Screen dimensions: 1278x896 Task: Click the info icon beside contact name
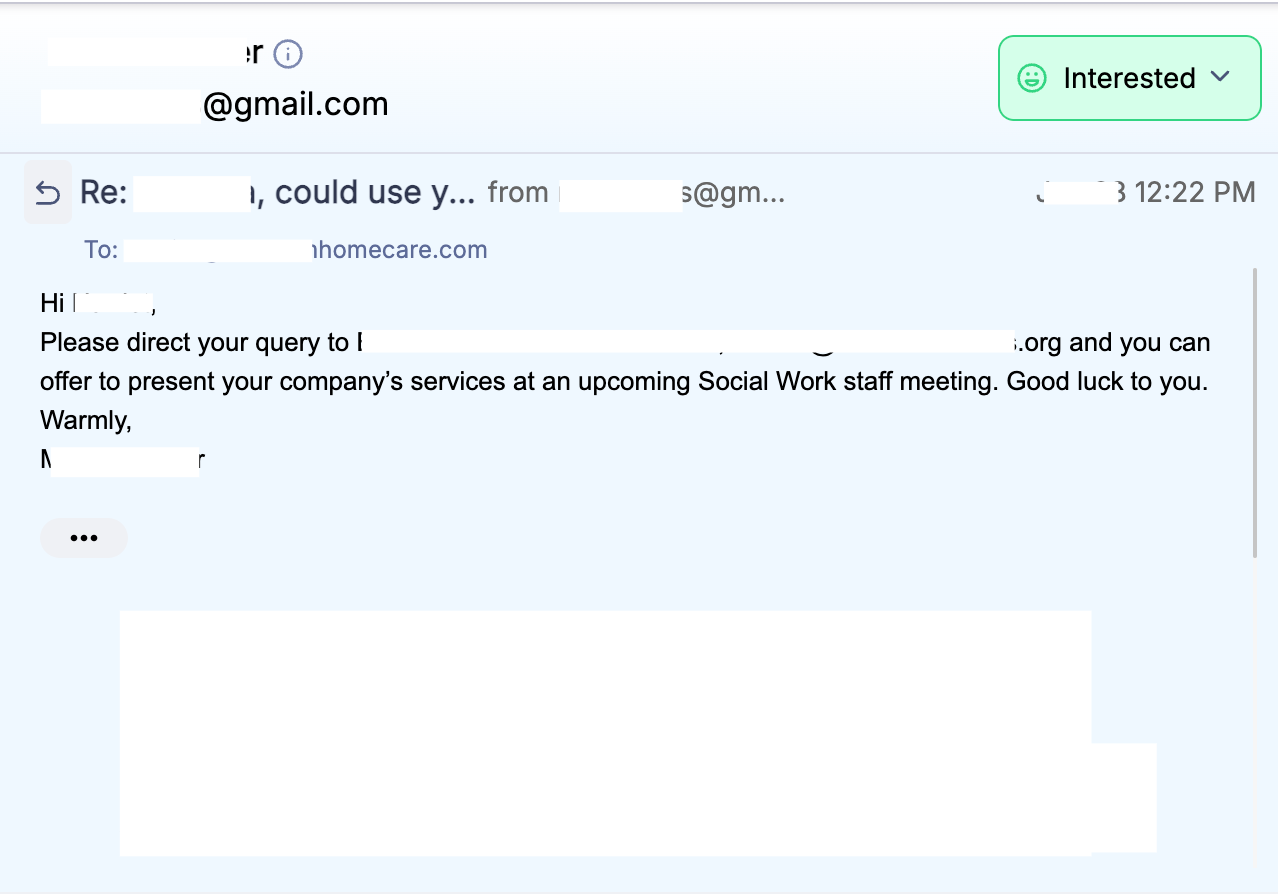tap(288, 54)
